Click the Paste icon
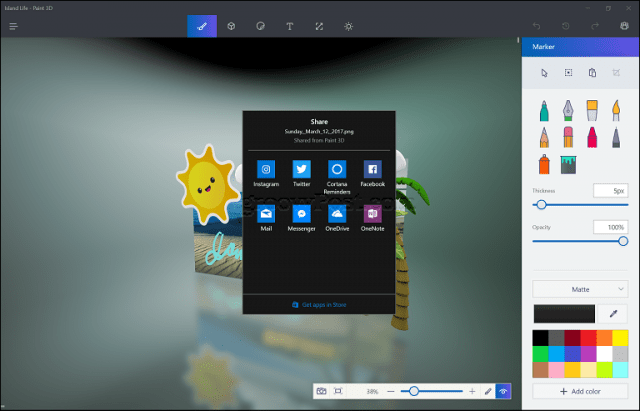Image resolution: width=640 pixels, height=411 pixels. (x=592, y=73)
